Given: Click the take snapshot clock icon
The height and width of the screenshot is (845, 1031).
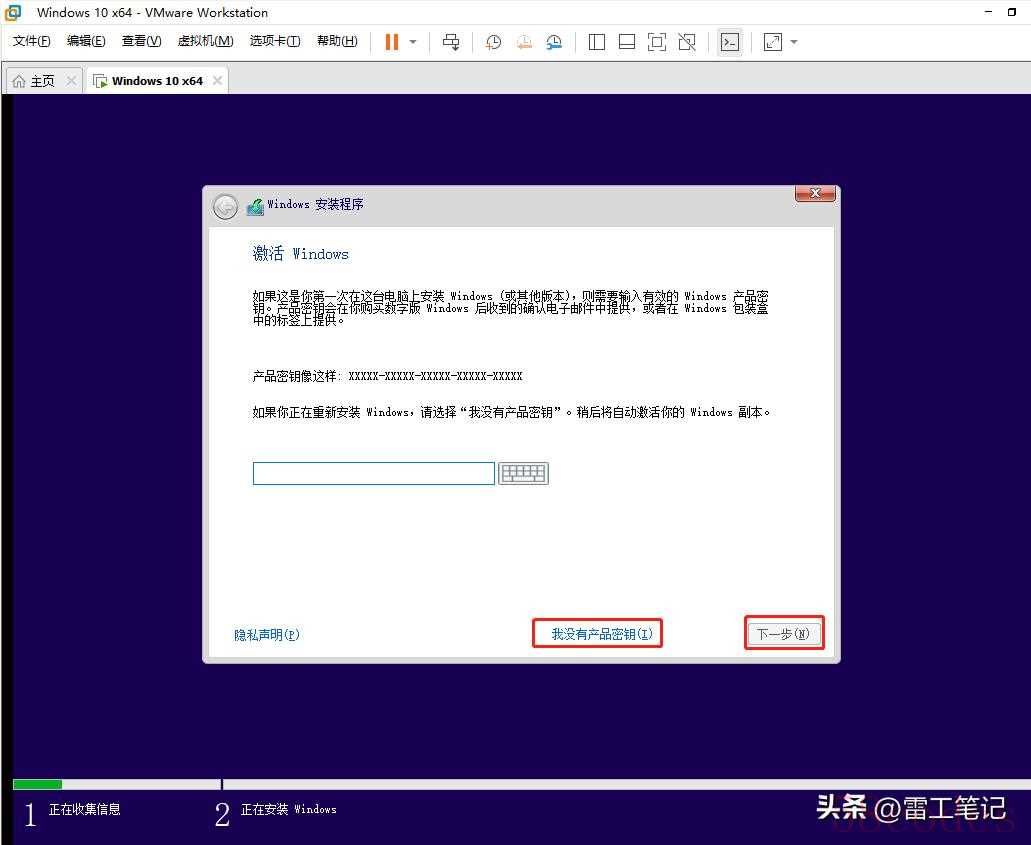Looking at the screenshot, I should 493,42.
